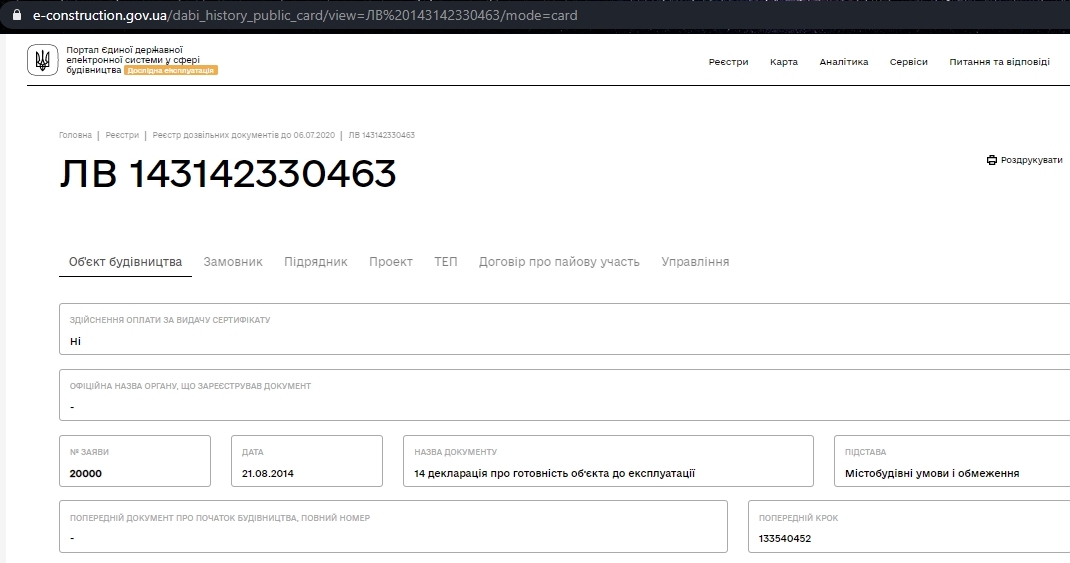
Task: Click the document name declaration field
Action: tap(608, 461)
